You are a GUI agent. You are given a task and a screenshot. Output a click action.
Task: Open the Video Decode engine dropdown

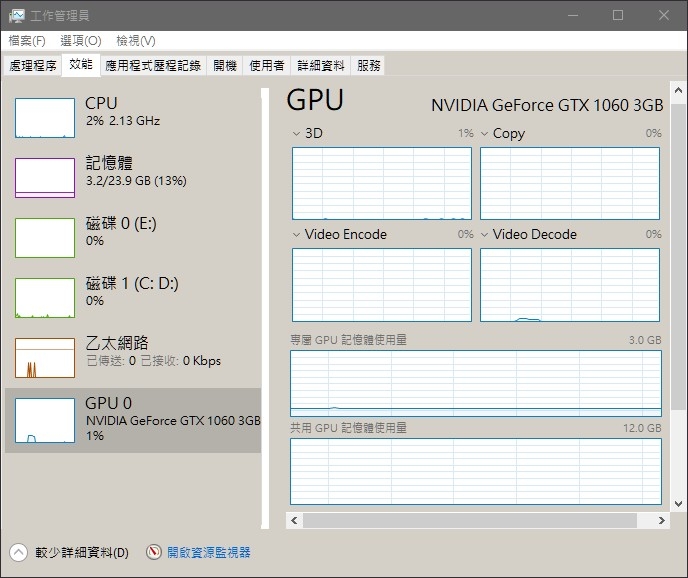(x=484, y=235)
